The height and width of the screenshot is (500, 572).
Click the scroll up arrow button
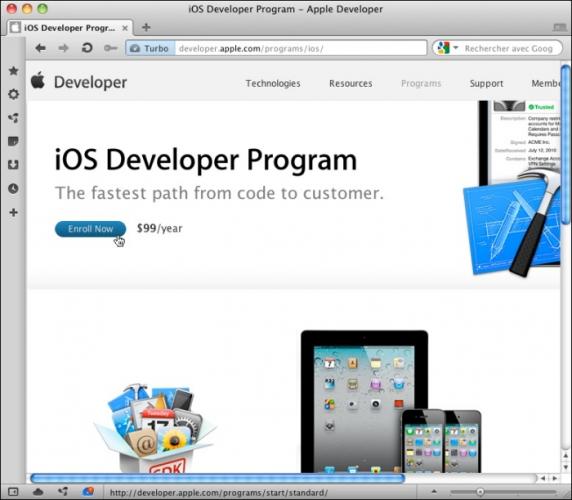coord(566,456)
